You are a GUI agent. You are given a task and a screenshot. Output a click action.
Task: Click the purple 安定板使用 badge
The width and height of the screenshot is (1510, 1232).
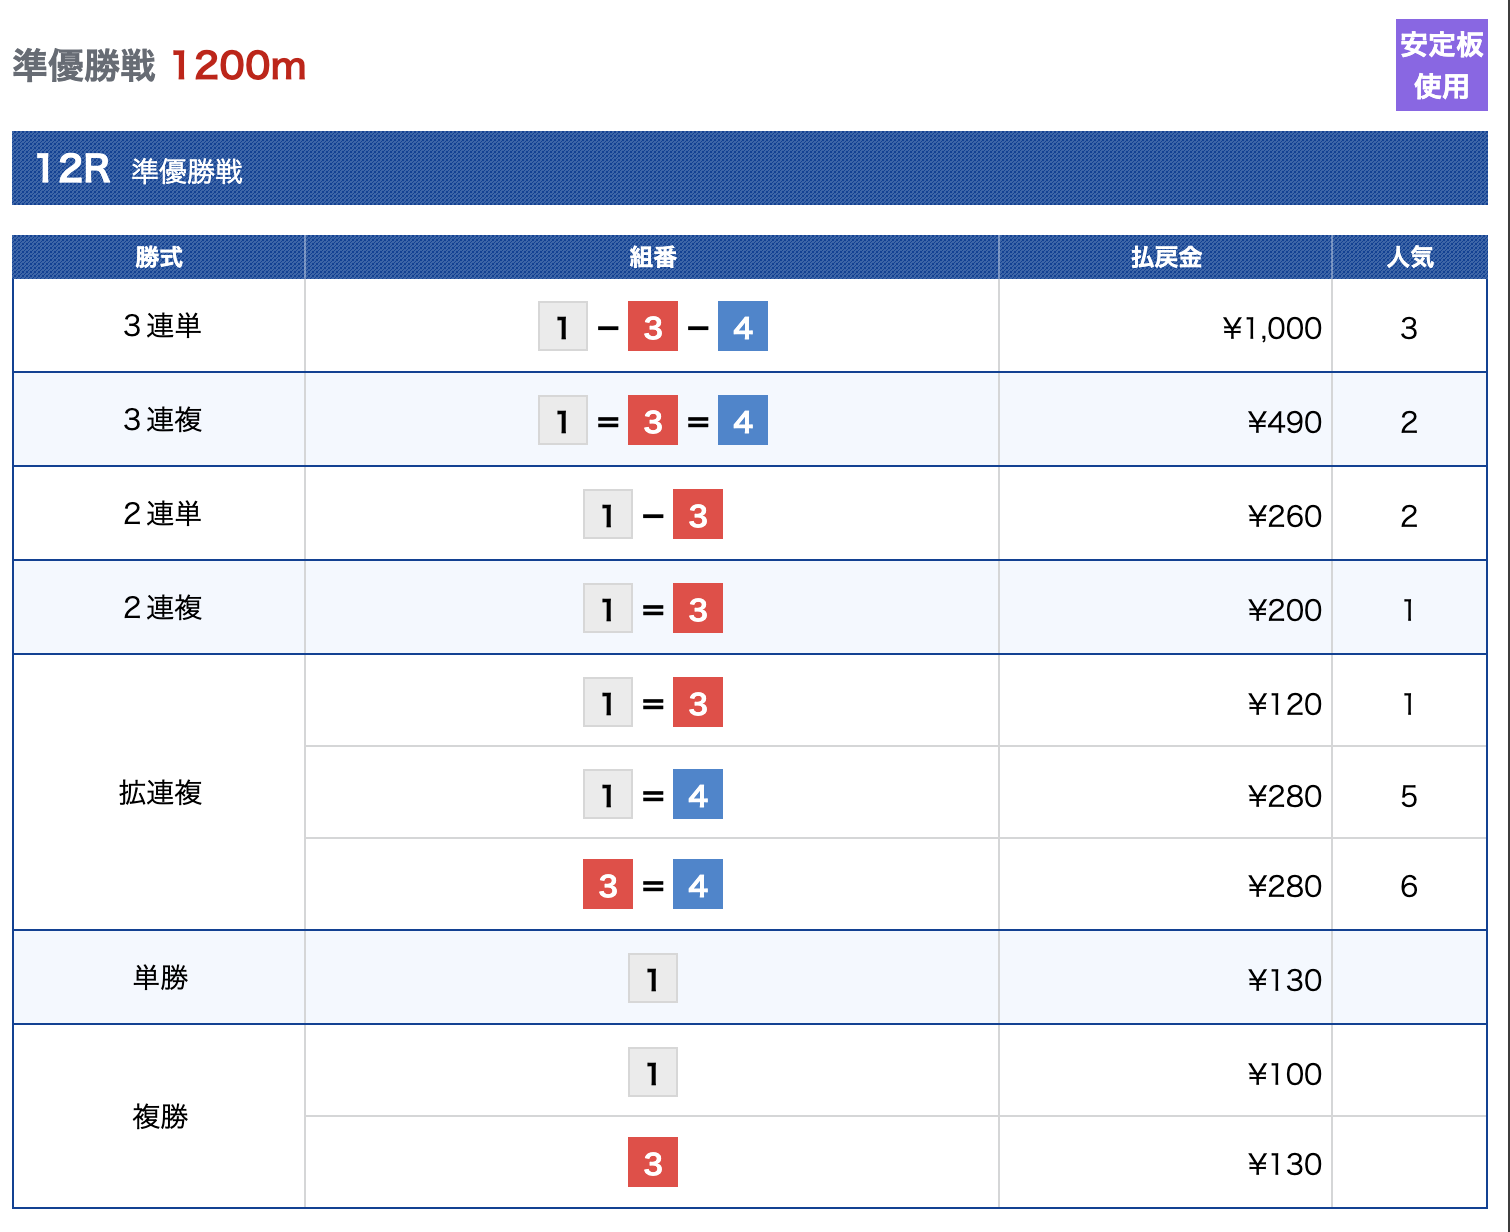click(x=1441, y=65)
